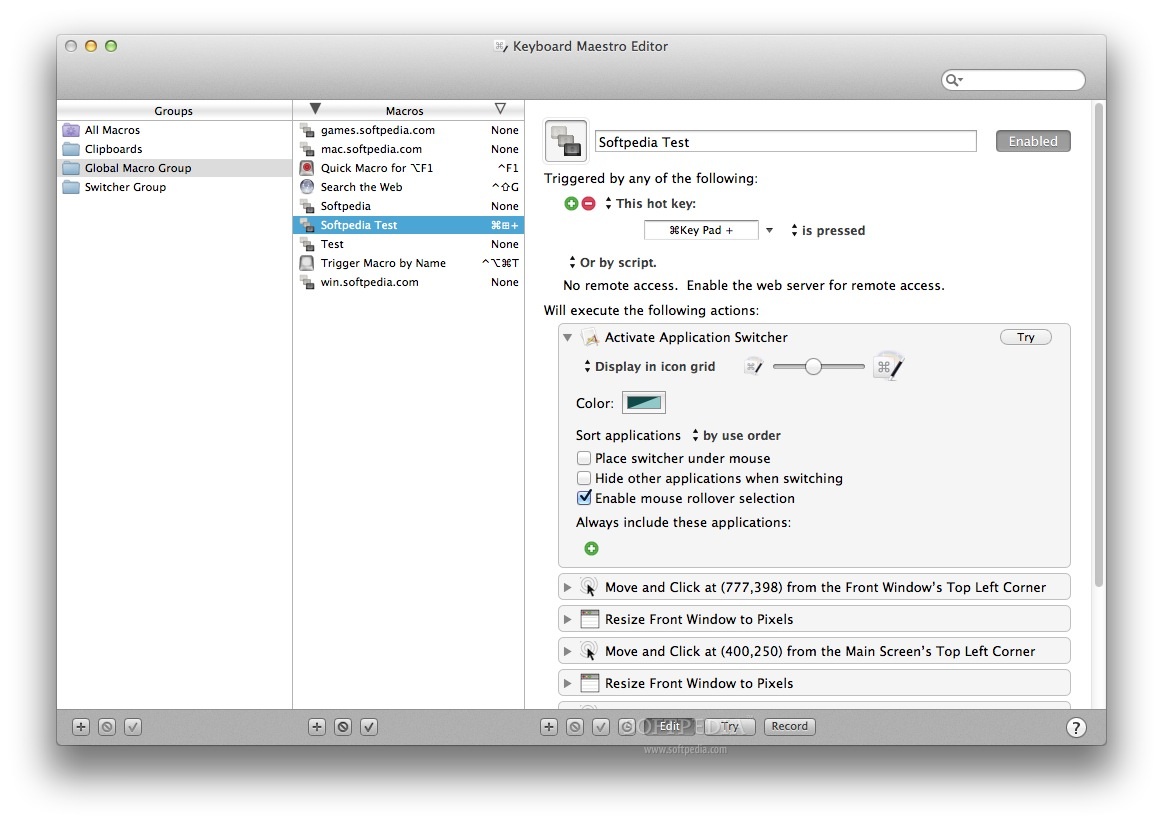
Task: Click the macro icon well beside the name field
Action: coord(565,141)
